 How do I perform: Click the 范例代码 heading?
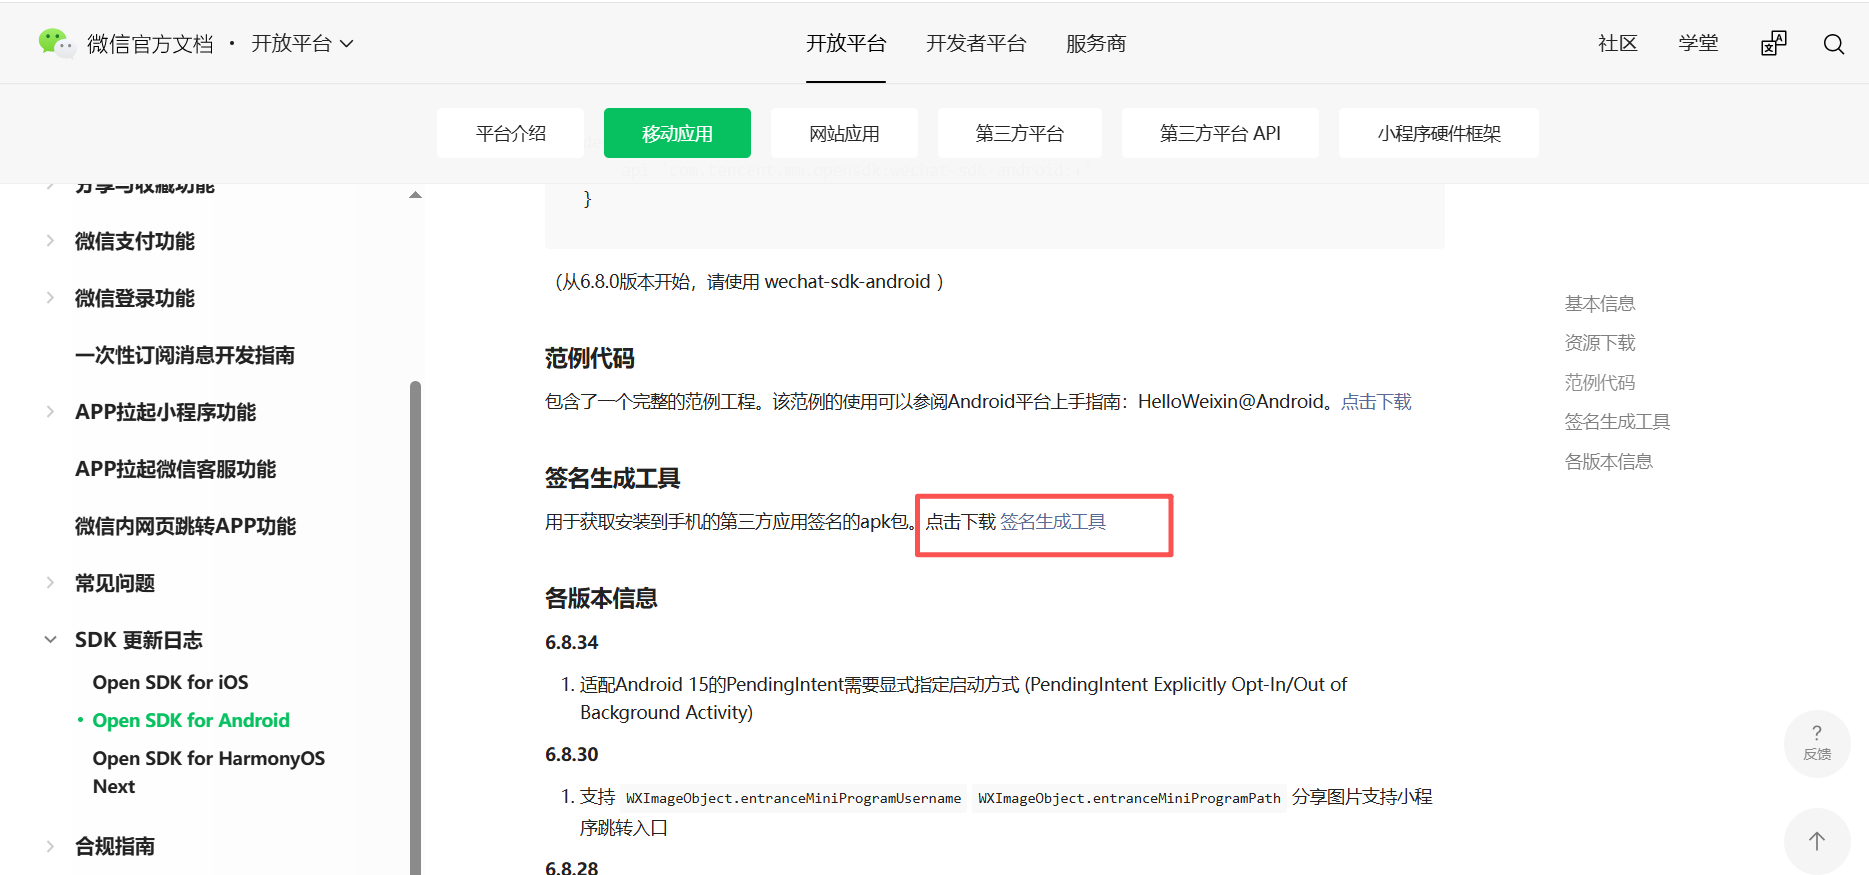(x=590, y=358)
